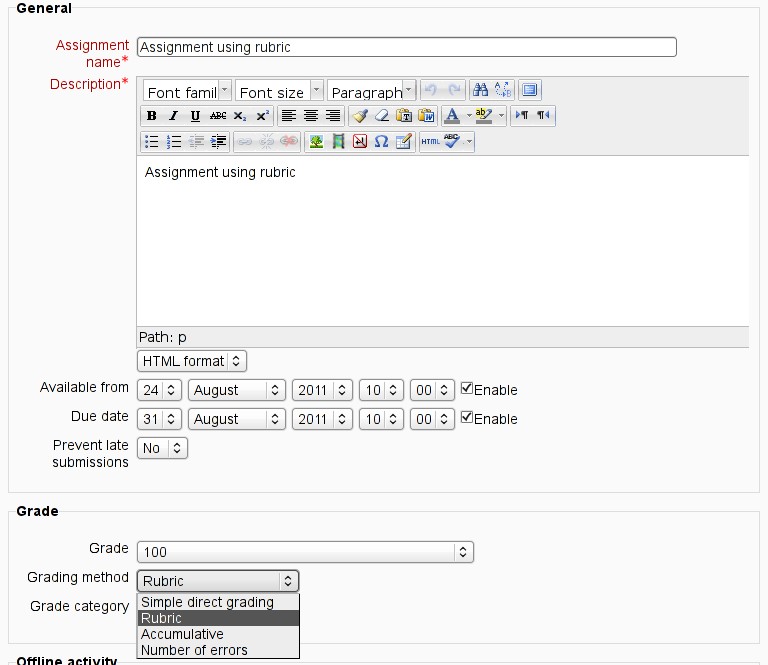768x665 pixels.
Task: Click the Assignment name text field
Action: coord(407,47)
